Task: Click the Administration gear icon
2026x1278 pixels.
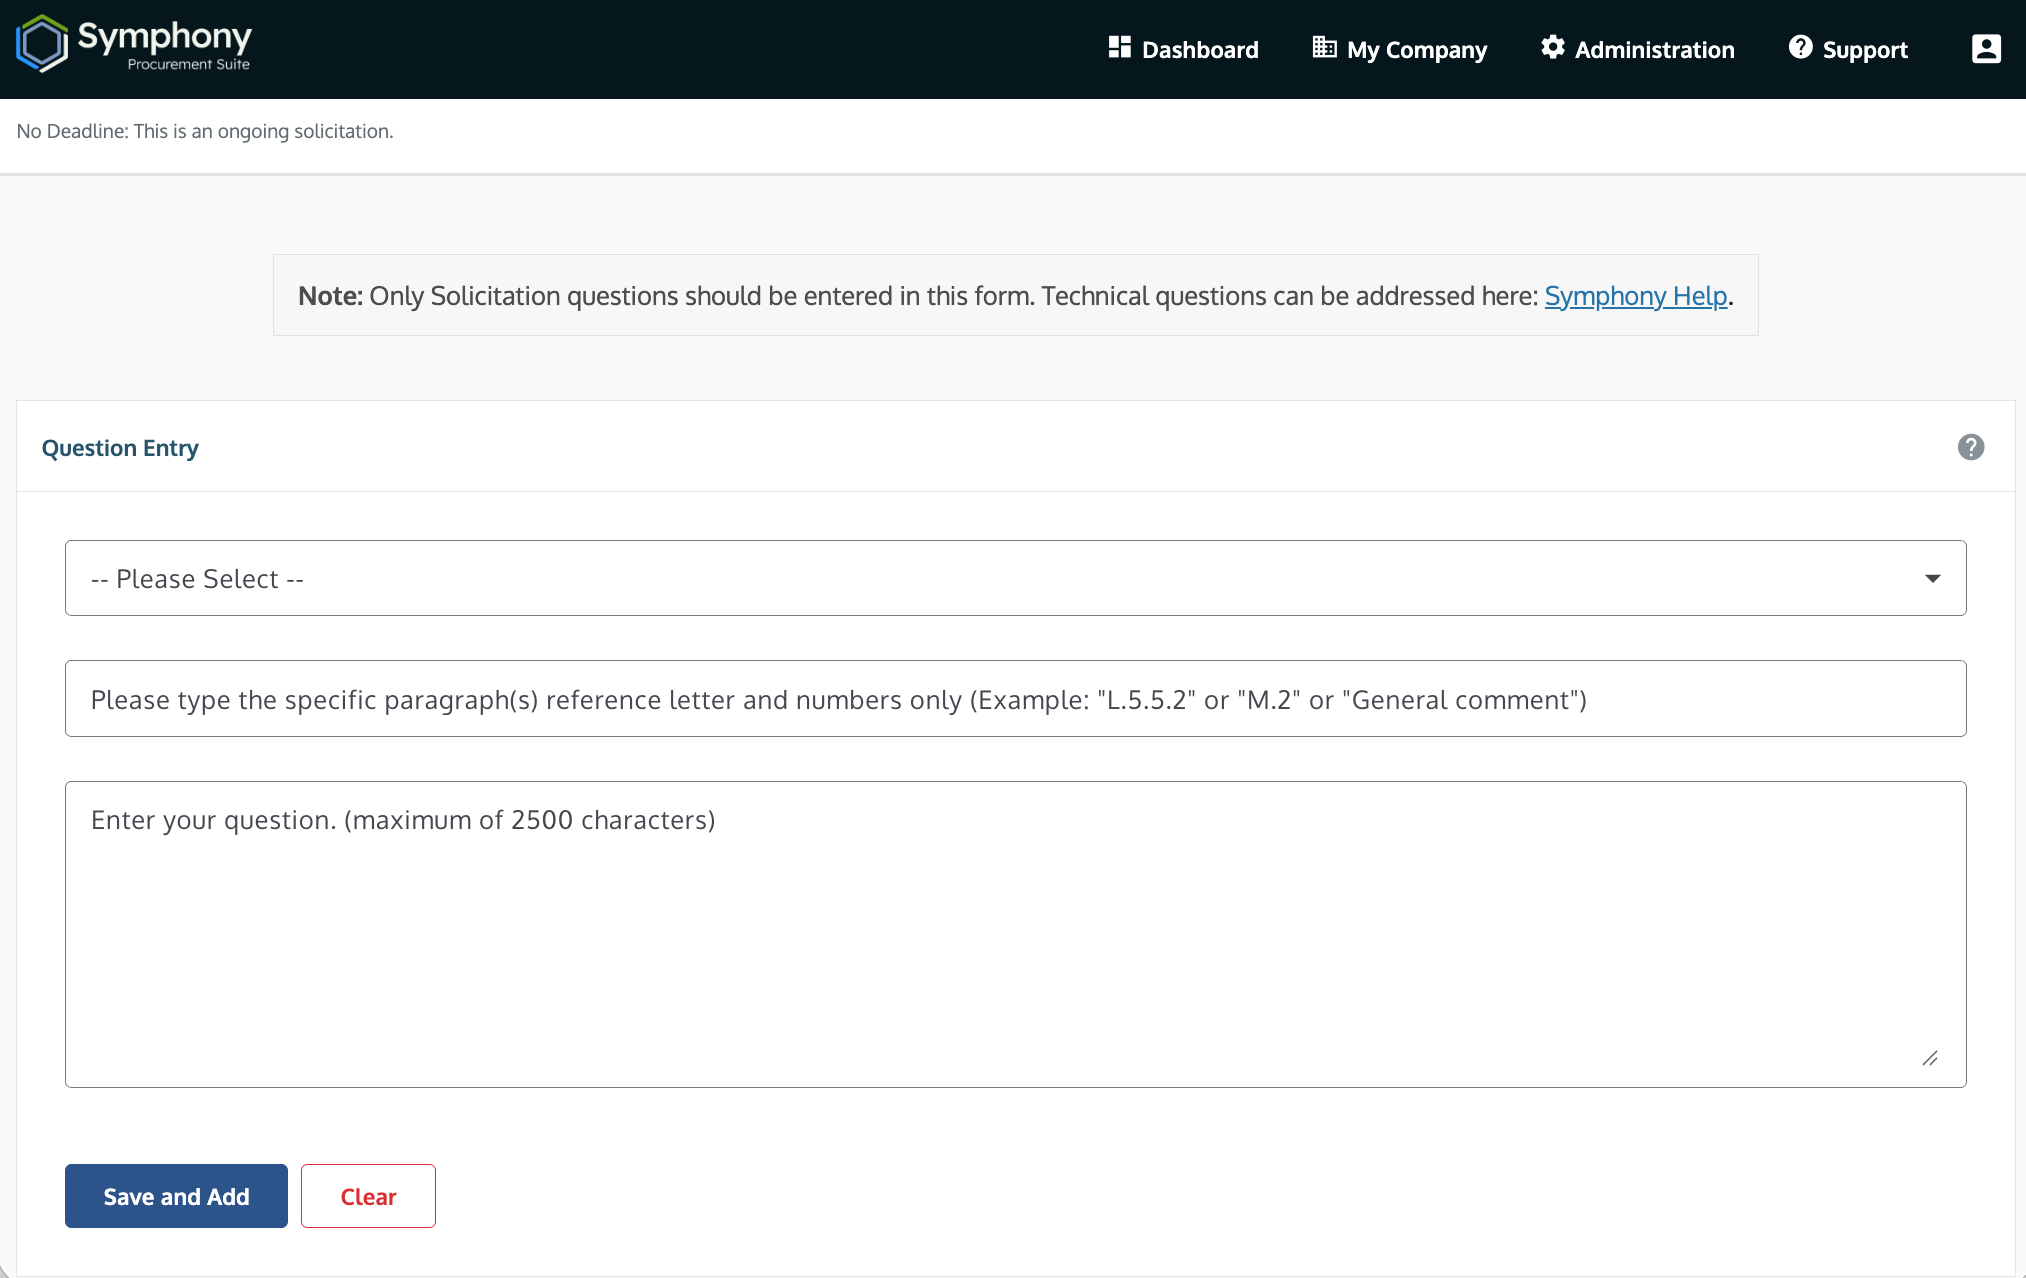Action: [1552, 47]
